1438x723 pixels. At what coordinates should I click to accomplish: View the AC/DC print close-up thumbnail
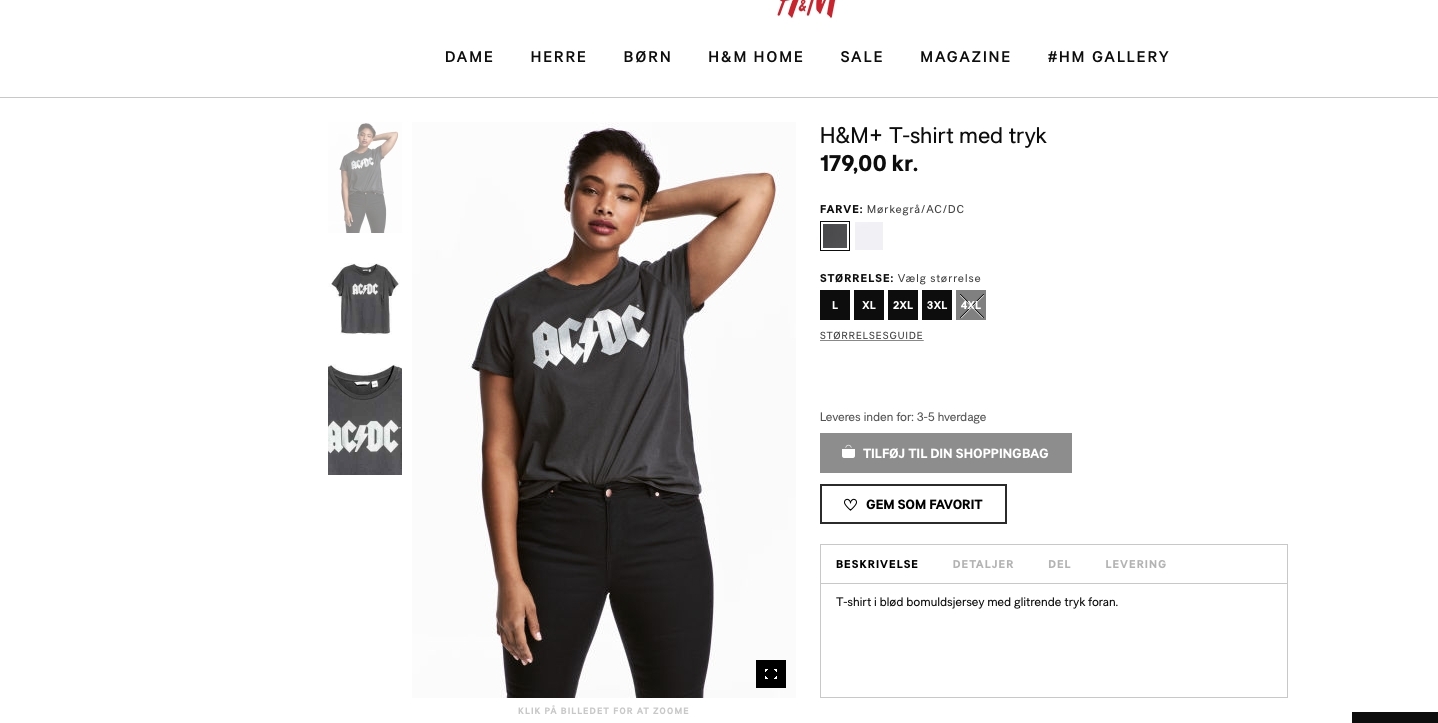[365, 420]
